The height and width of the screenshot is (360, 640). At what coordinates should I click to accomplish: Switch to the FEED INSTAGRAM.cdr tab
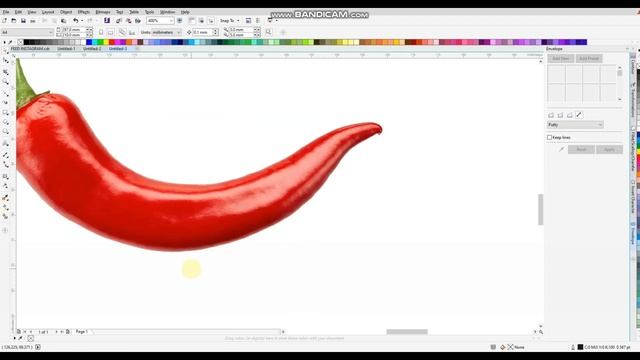coord(30,49)
